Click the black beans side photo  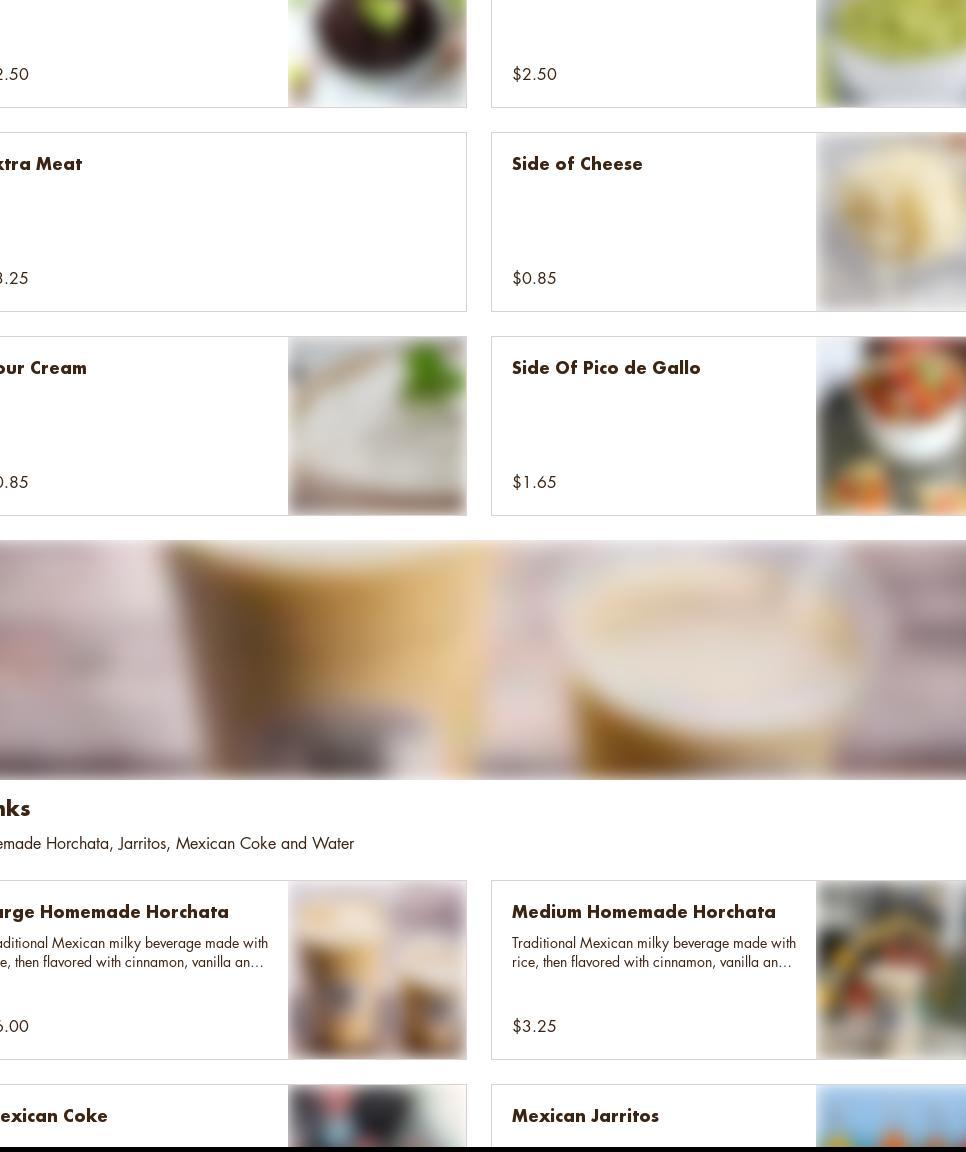tap(377, 53)
